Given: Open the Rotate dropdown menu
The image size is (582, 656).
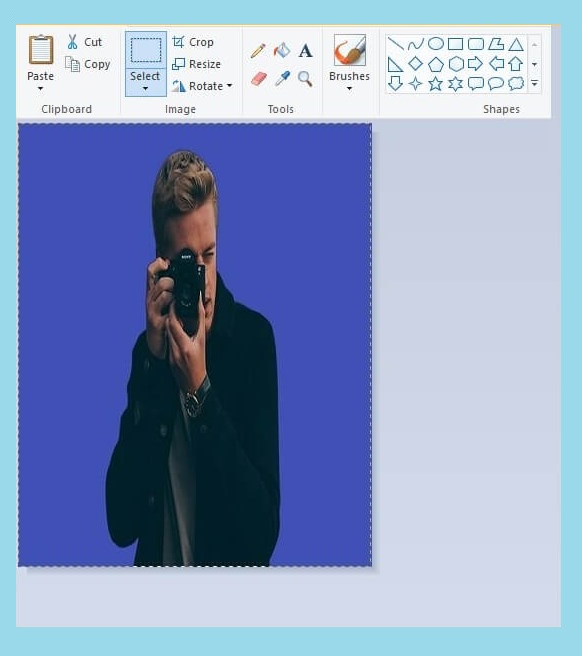Looking at the screenshot, I should click(x=229, y=86).
